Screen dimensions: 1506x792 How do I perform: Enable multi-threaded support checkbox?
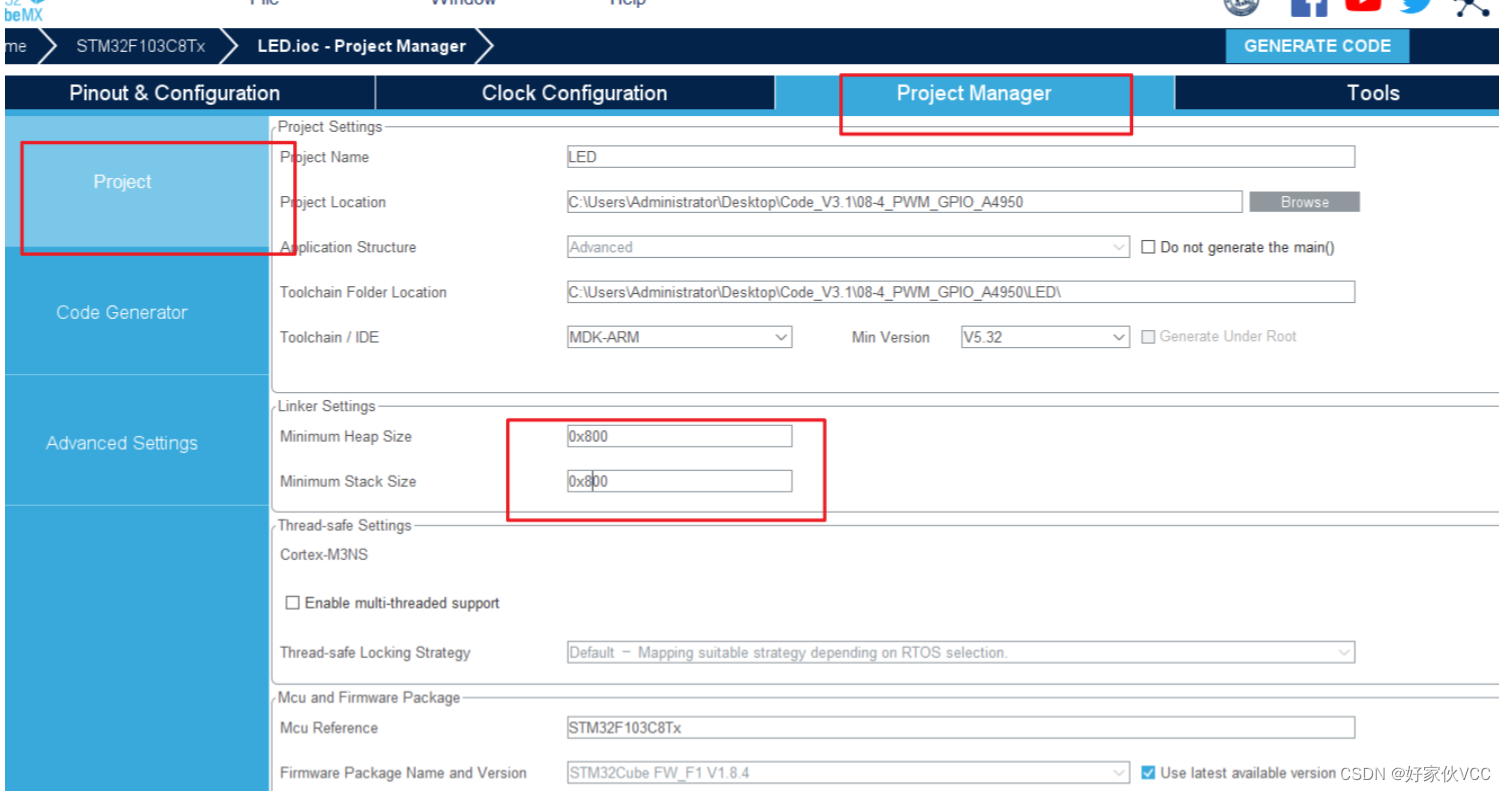292,603
